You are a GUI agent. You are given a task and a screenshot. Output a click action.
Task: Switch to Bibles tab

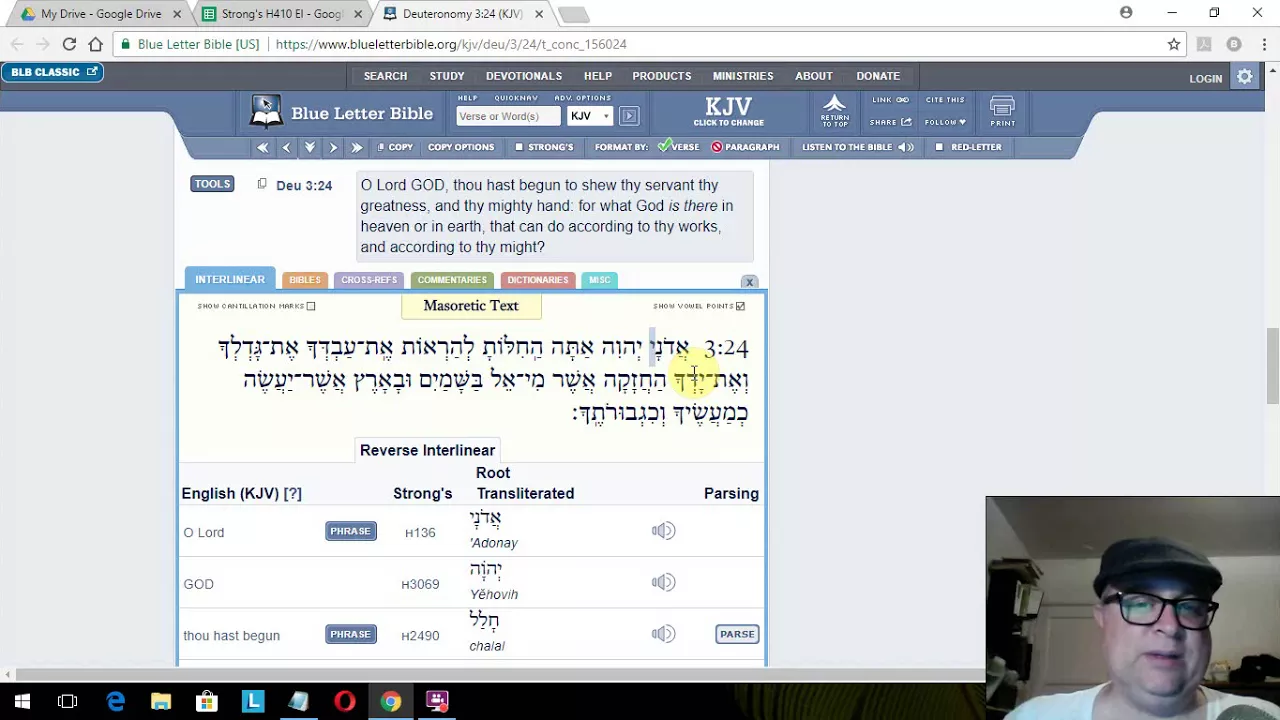[x=305, y=280]
